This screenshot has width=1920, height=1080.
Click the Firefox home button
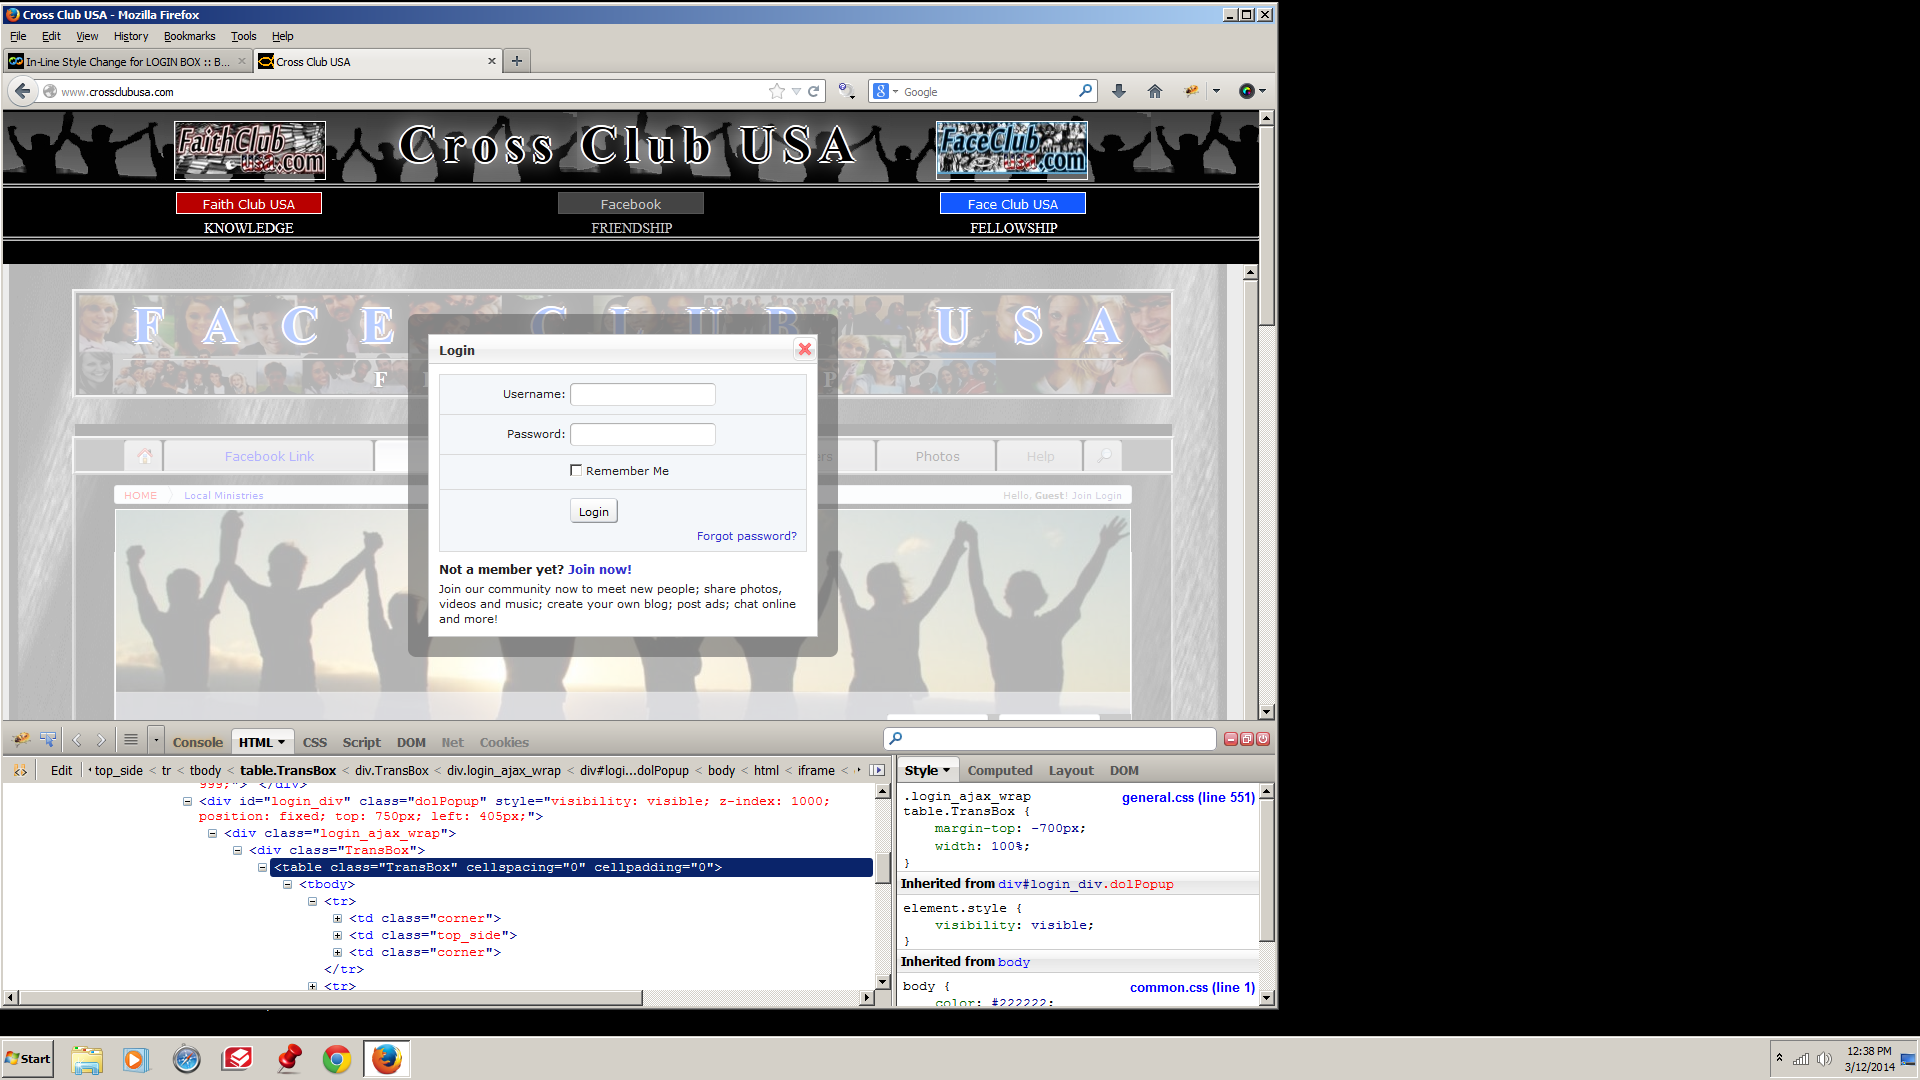(1155, 91)
